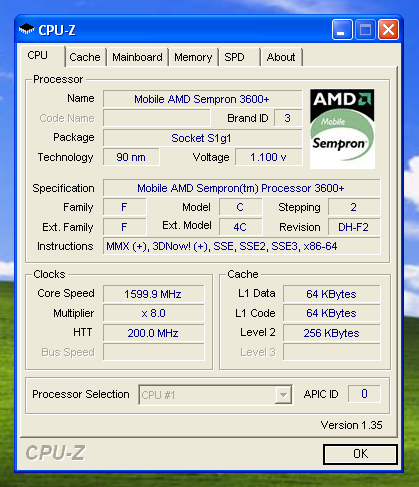Image resolution: width=419 pixels, height=487 pixels.
Task: Click the Ext. Model value '4C'
Action: click(x=240, y=227)
